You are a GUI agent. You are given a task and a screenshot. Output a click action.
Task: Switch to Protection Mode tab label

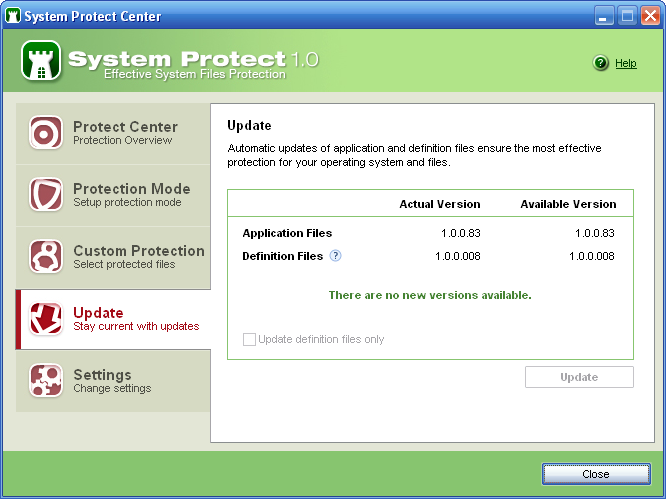132,189
